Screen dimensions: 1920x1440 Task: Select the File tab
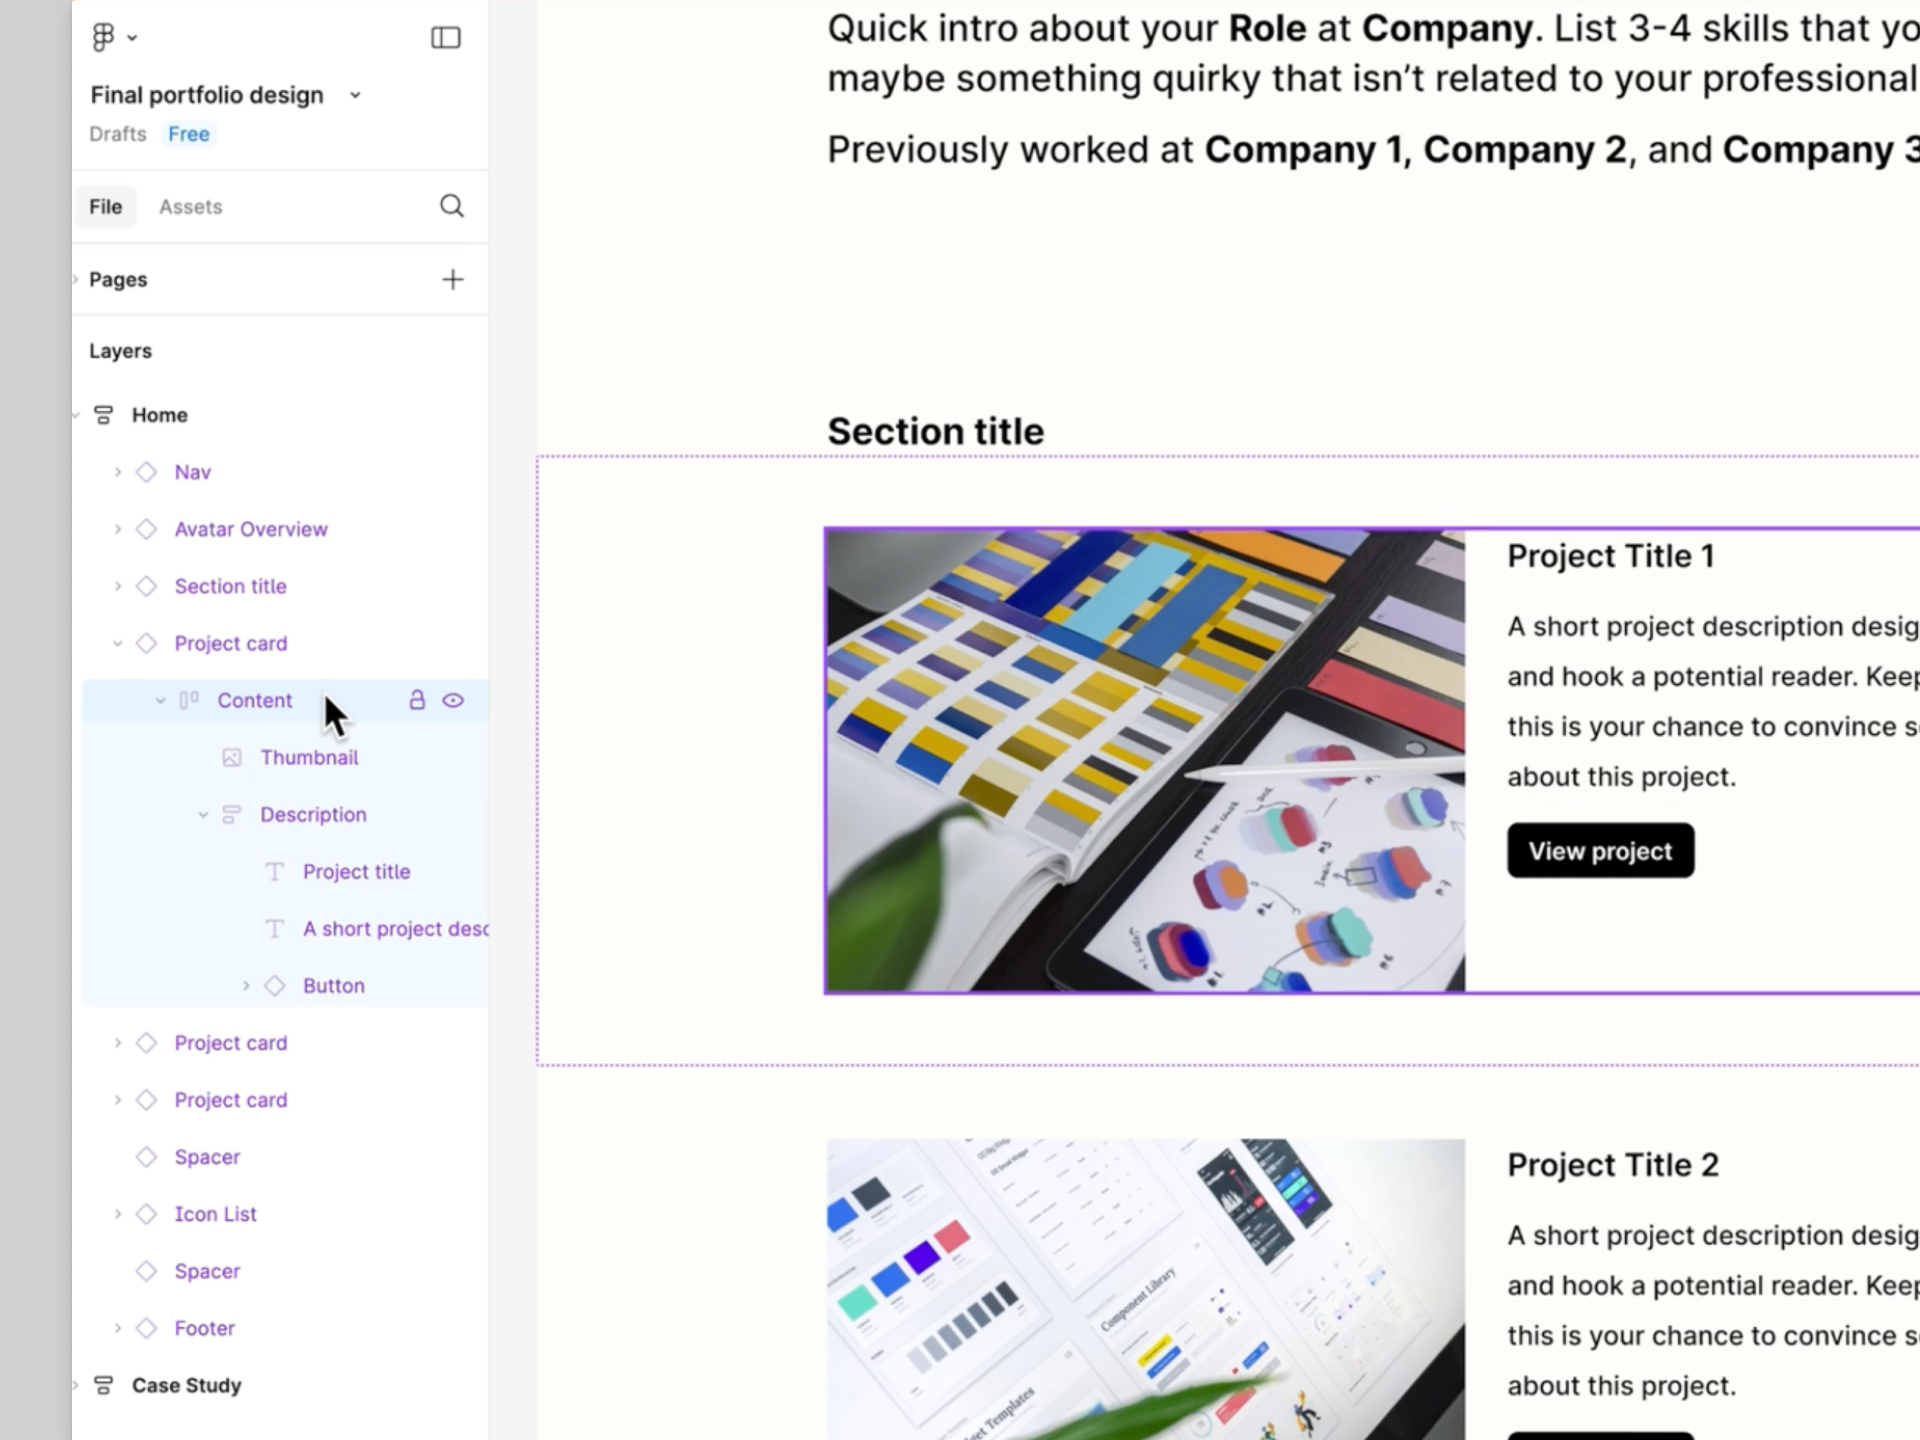pos(105,207)
